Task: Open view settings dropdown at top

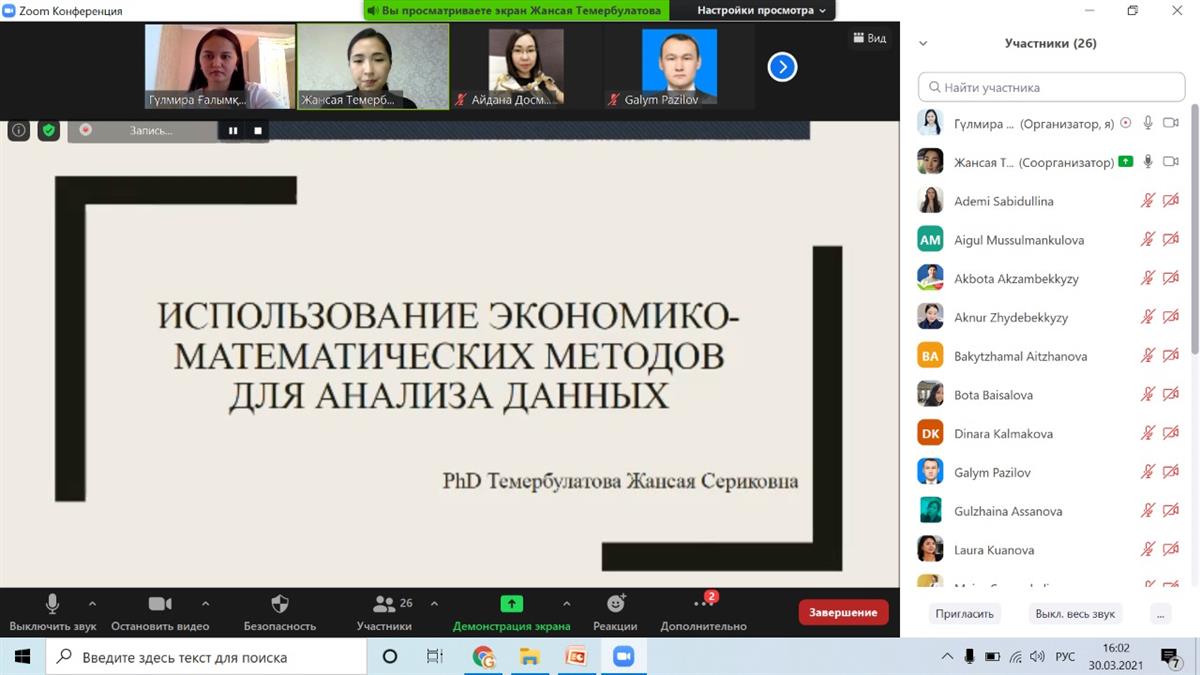Action: (x=762, y=11)
